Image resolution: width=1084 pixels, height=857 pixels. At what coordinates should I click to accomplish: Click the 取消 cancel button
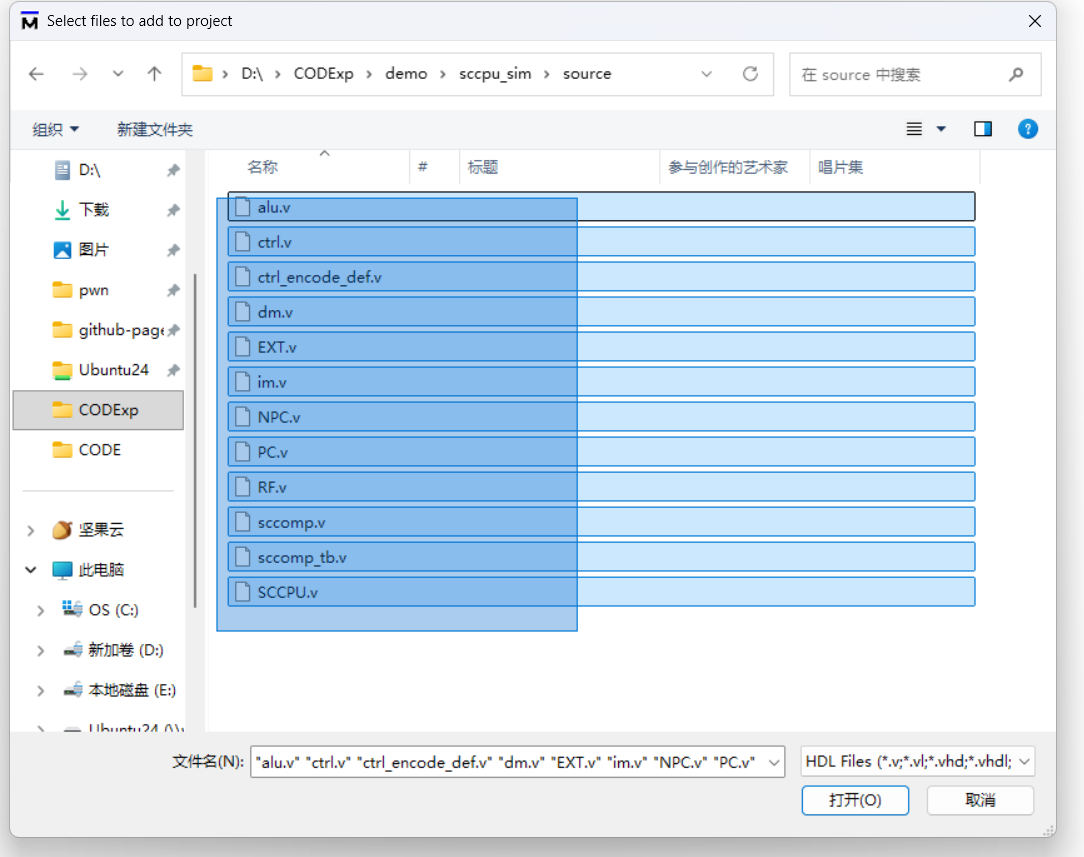(x=979, y=800)
